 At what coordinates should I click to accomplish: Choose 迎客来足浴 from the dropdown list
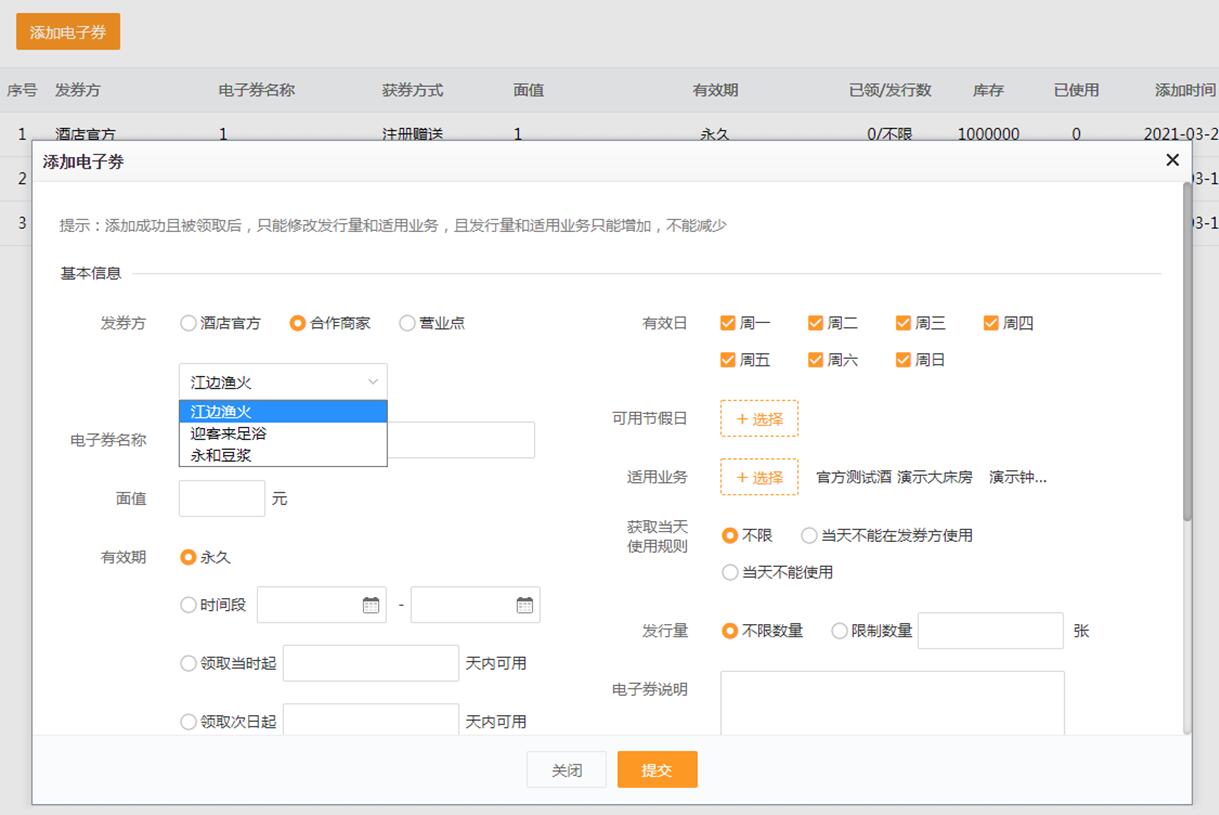coord(229,434)
